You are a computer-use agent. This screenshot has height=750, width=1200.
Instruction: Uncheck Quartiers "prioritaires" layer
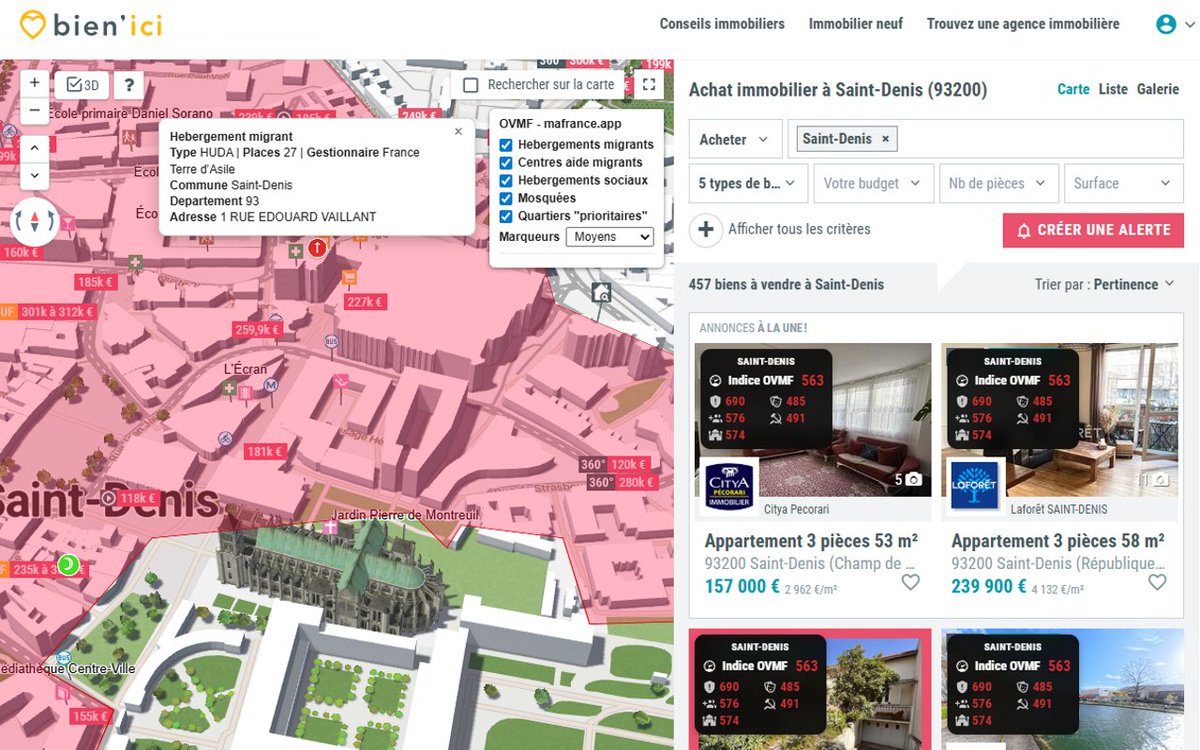506,216
